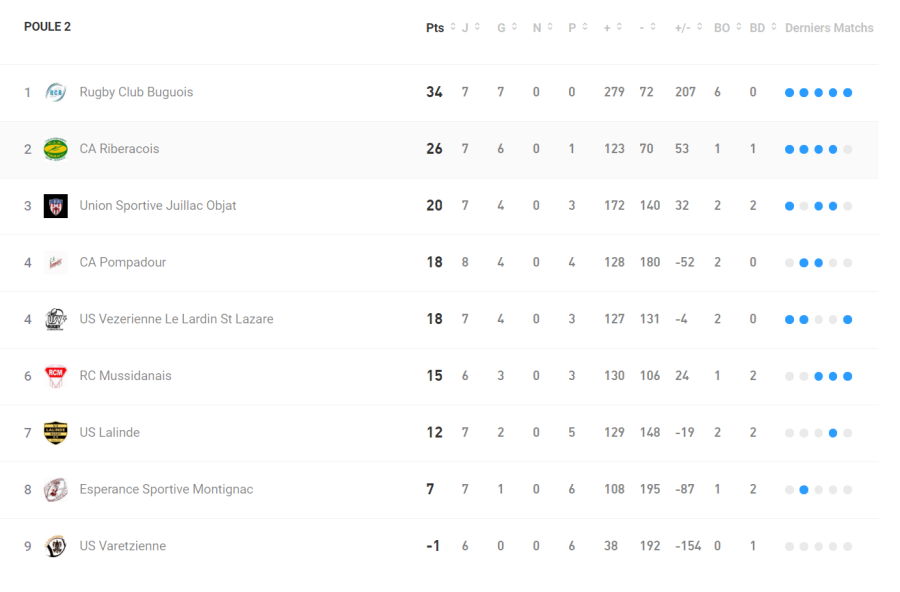Click the Derniers Matchs column header

pos(829,28)
